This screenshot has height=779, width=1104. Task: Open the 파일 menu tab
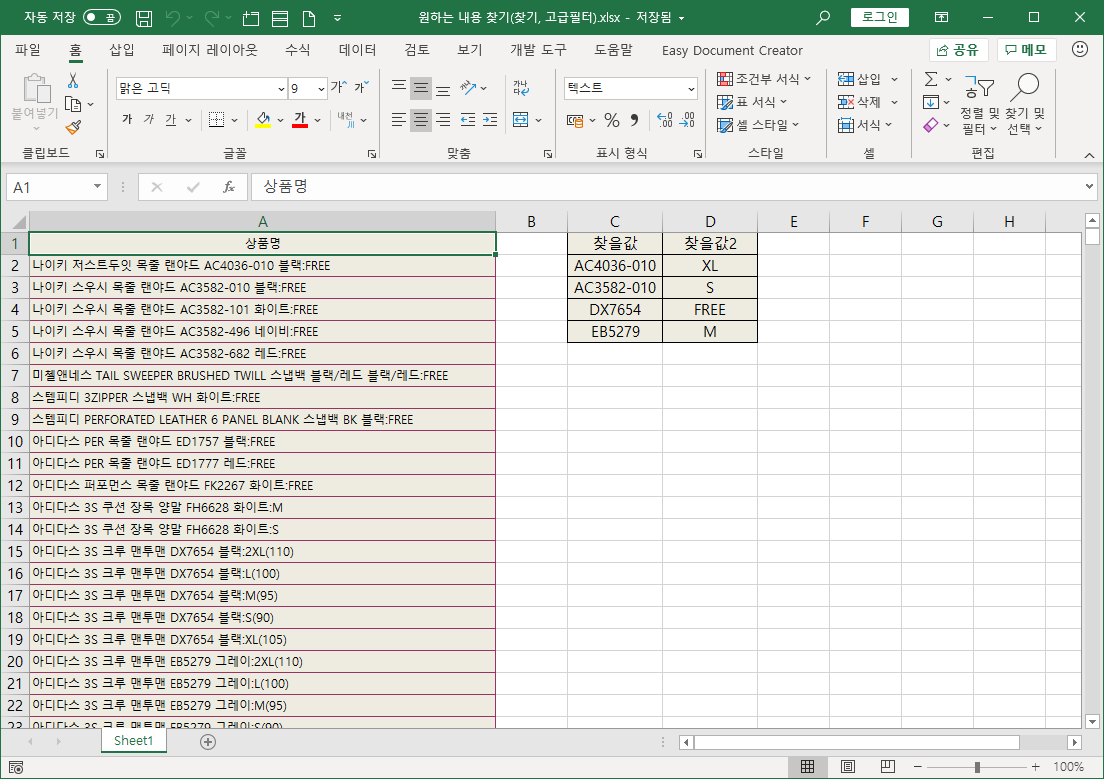click(27, 50)
